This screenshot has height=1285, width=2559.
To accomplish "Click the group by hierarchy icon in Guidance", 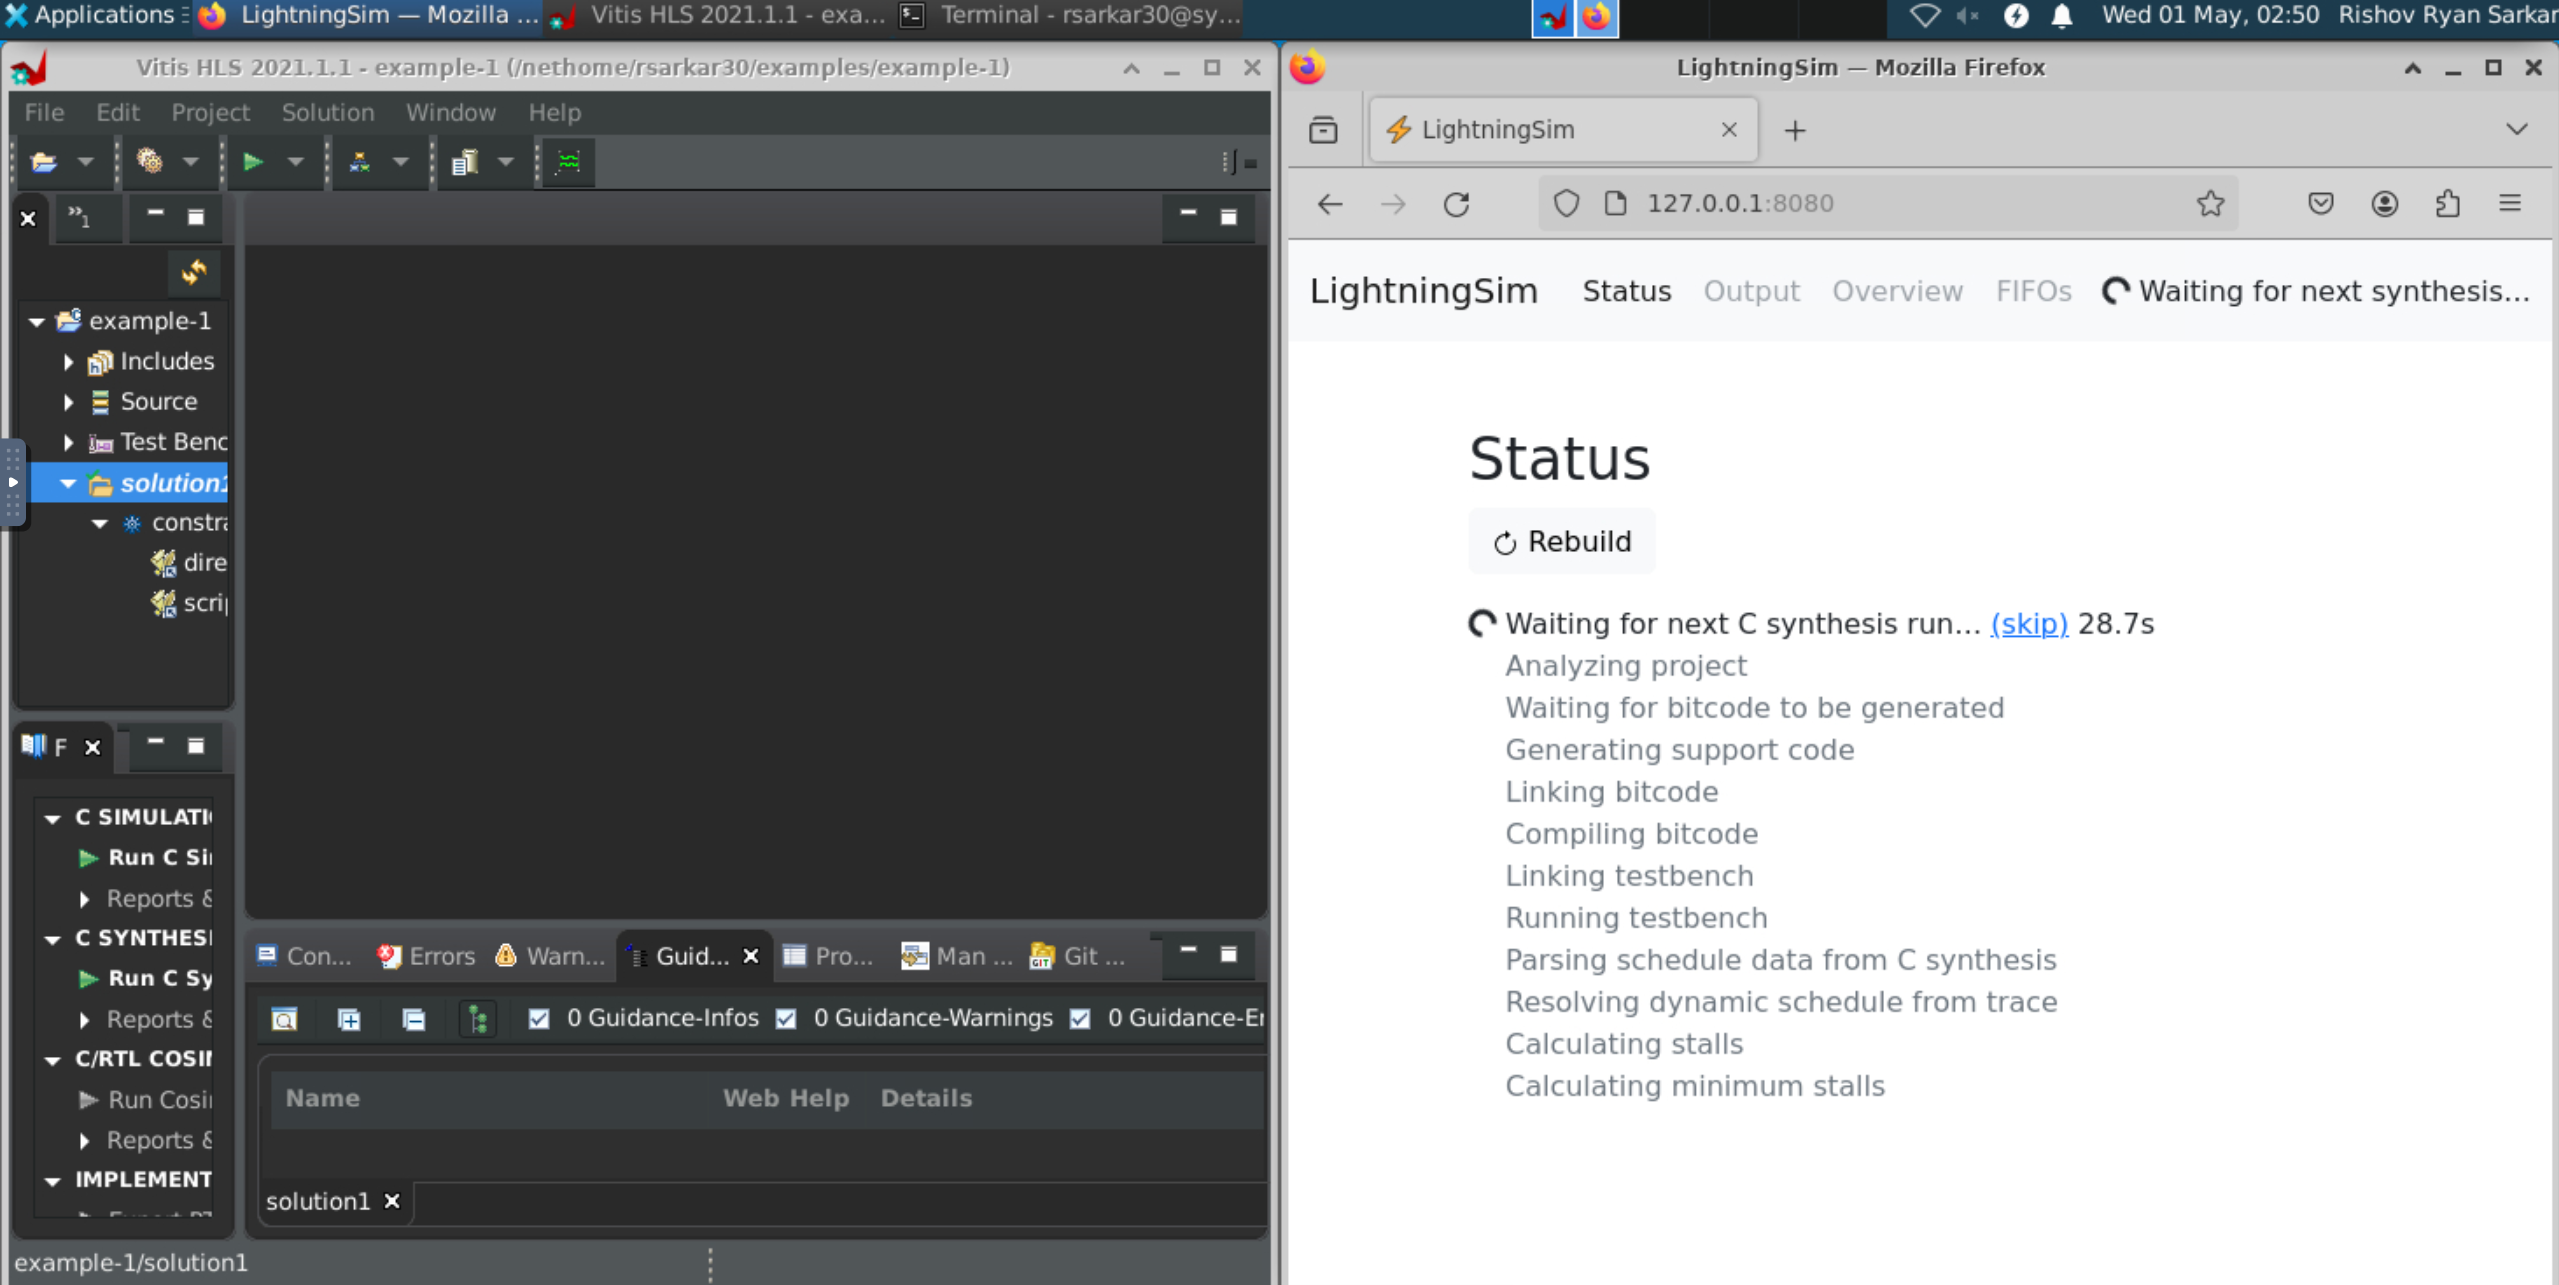I will point(478,1019).
